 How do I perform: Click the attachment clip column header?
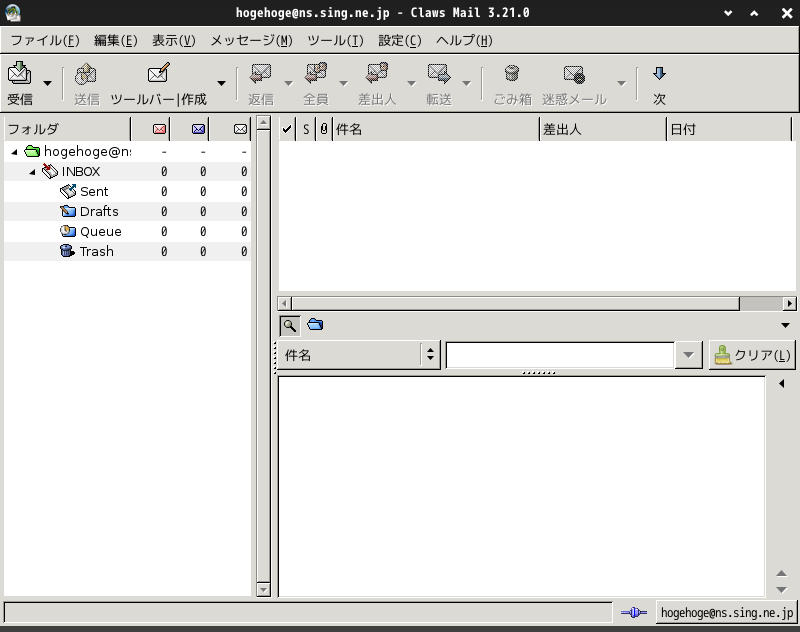[324, 129]
